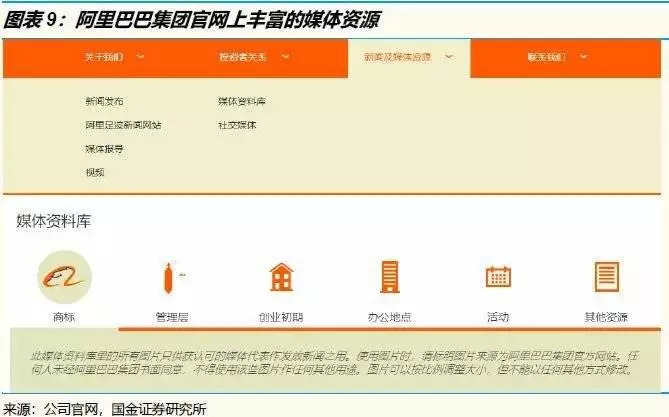Click the house icon for 创业初期

(282, 277)
